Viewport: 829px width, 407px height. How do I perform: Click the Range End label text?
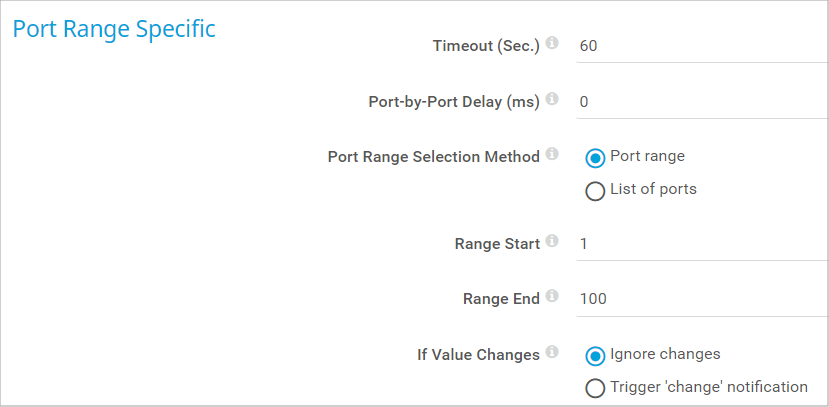coord(501,298)
